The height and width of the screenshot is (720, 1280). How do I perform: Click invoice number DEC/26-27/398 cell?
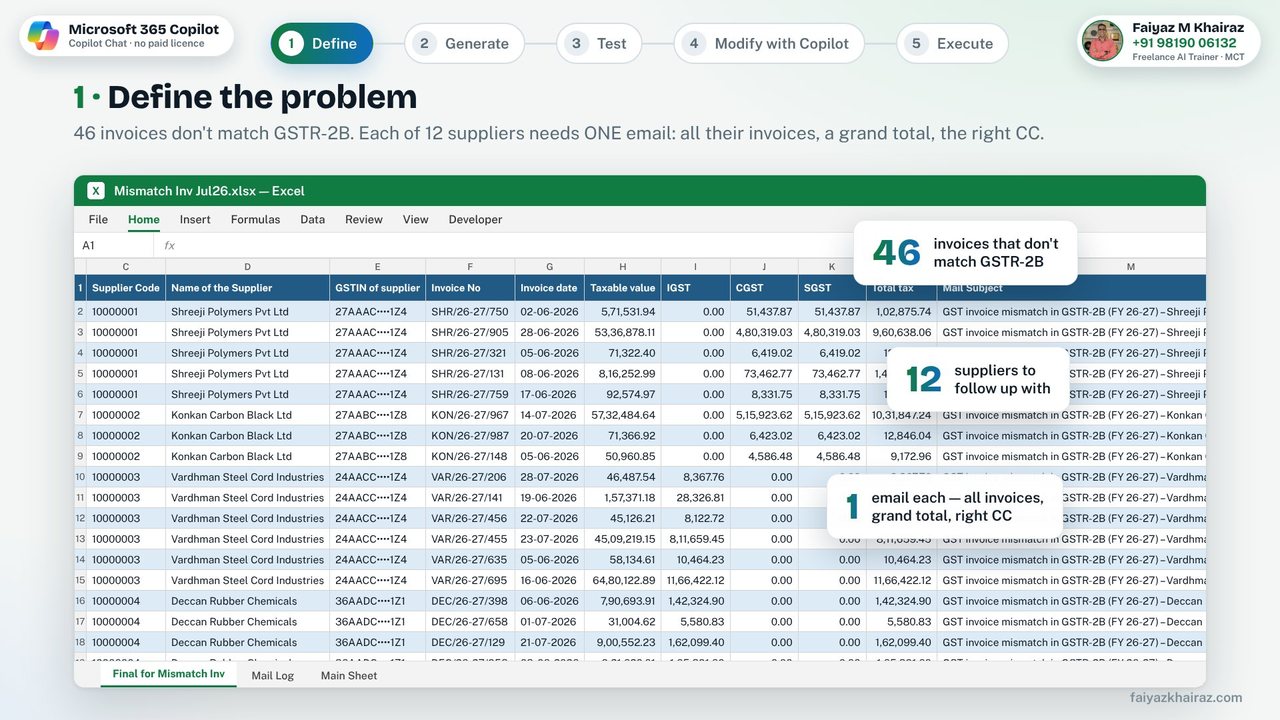click(470, 601)
